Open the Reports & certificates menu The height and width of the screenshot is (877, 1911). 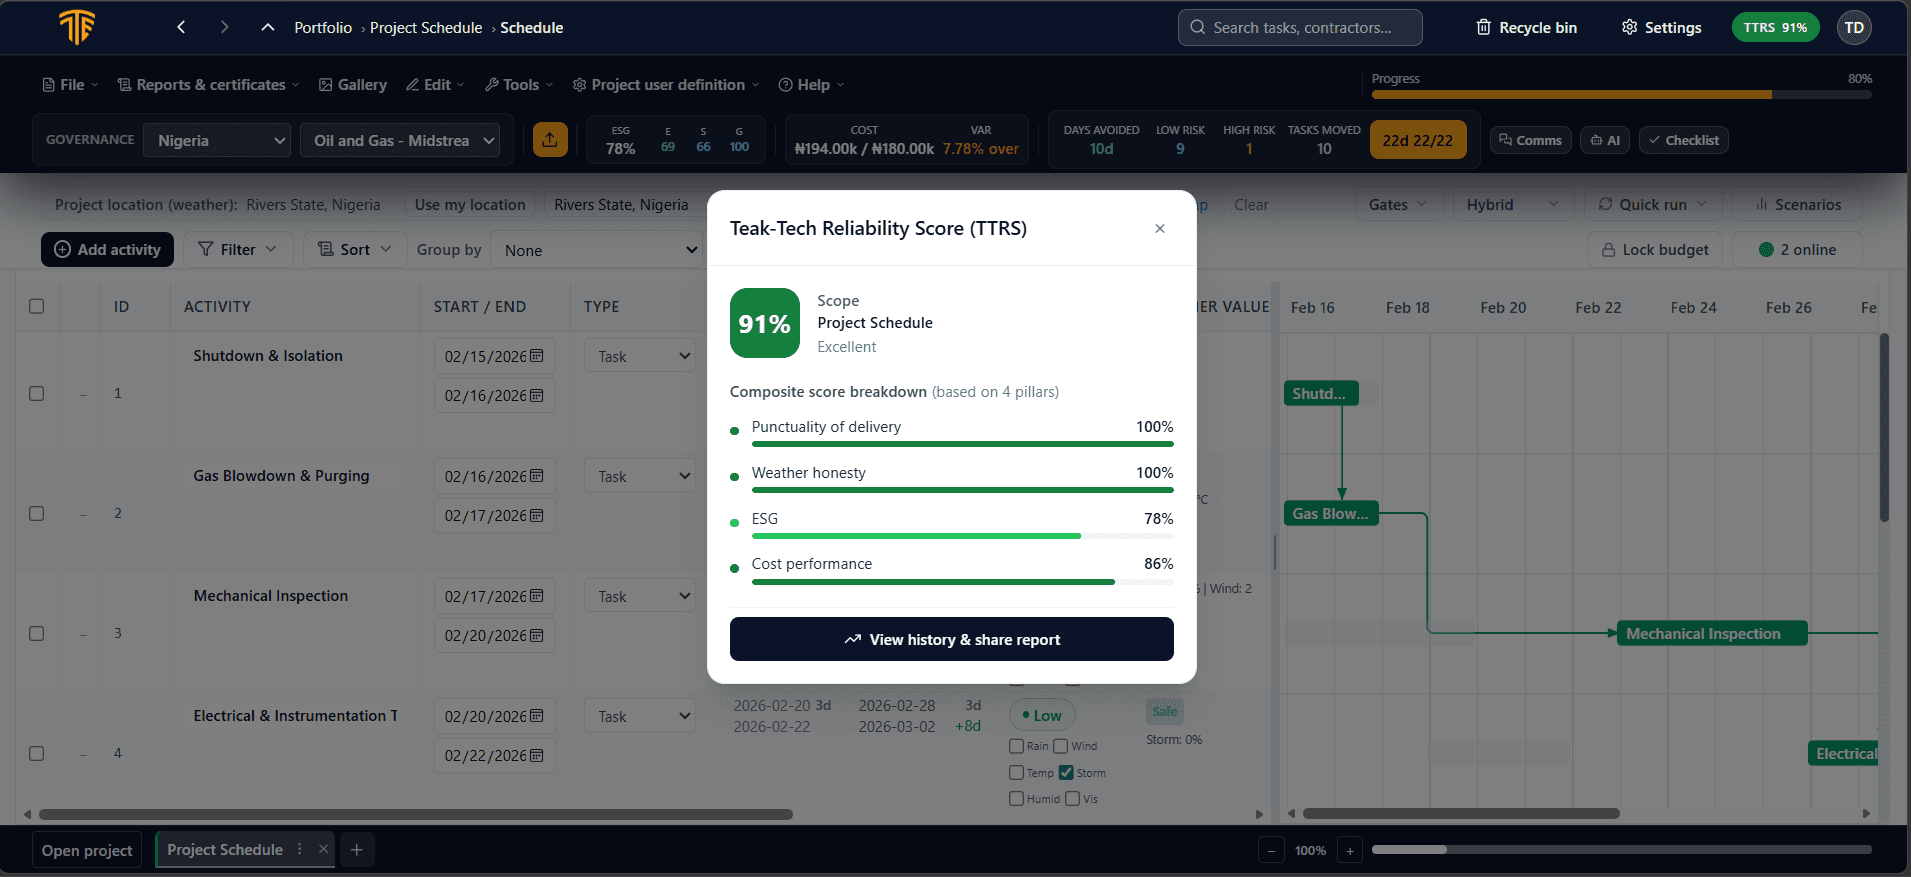[x=208, y=85]
